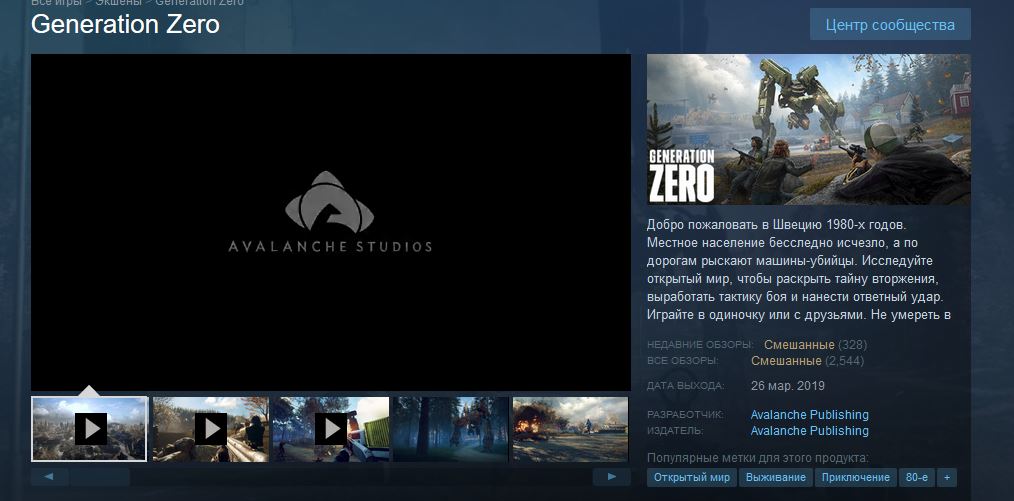Image resolution: width=1014 pixels, height=501 pixels.
Task: Click the main video player area
Action: [330, 222]
